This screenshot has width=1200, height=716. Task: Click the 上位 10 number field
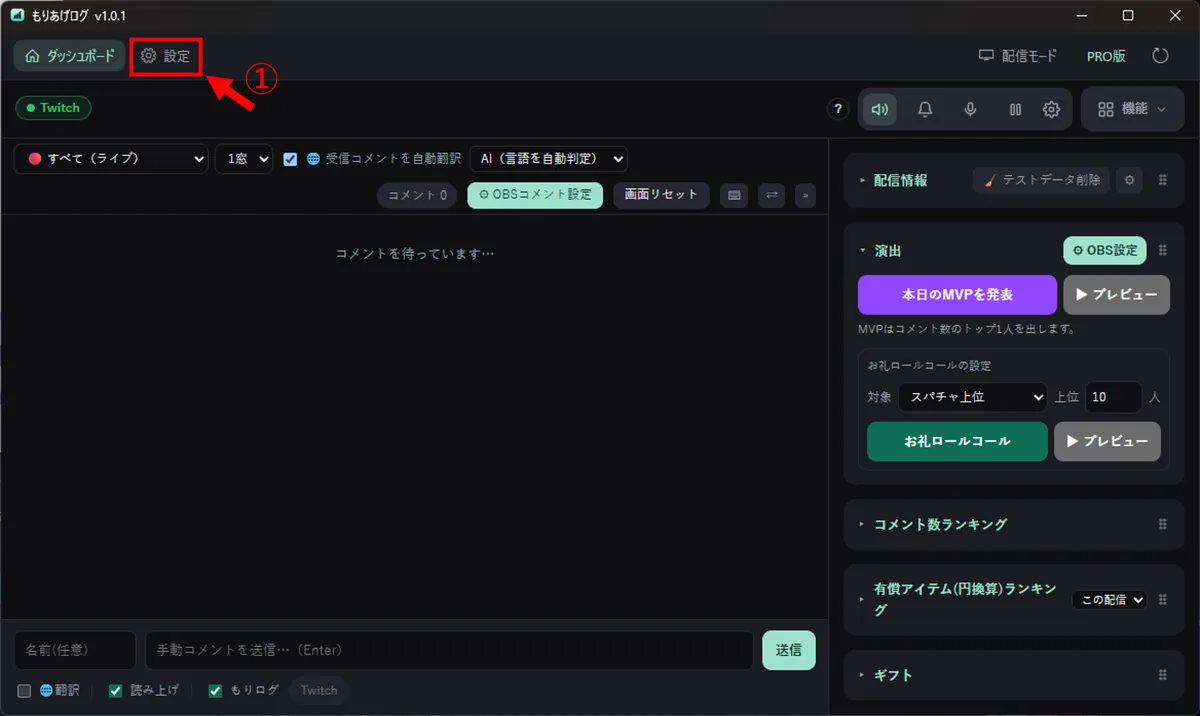(1113, 397)
